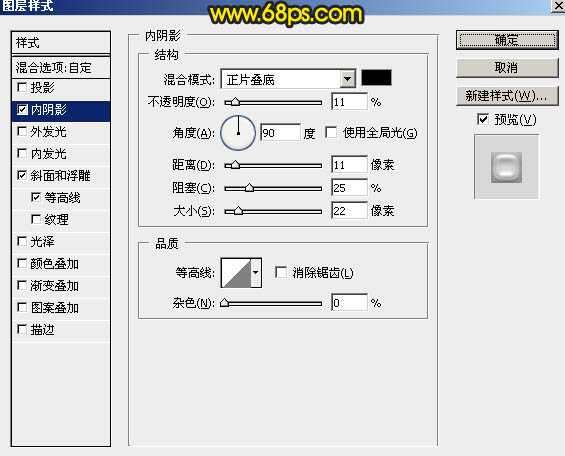
Task: Open the 混合模式 dropdown arrow
Action: coord(347,79)
